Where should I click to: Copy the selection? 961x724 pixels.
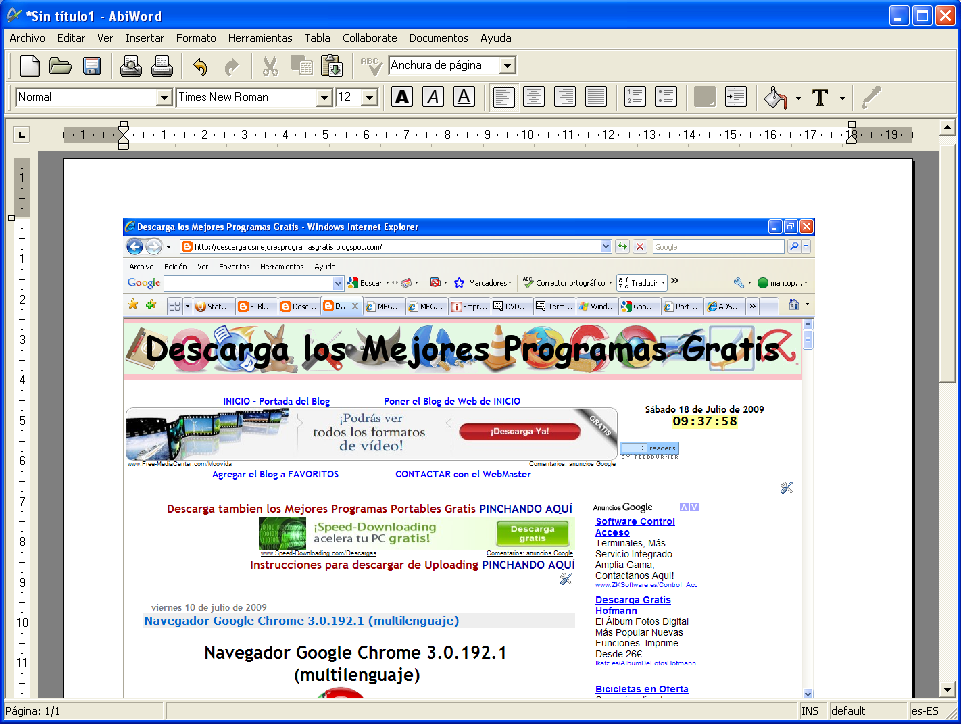[x=302, y=66]
